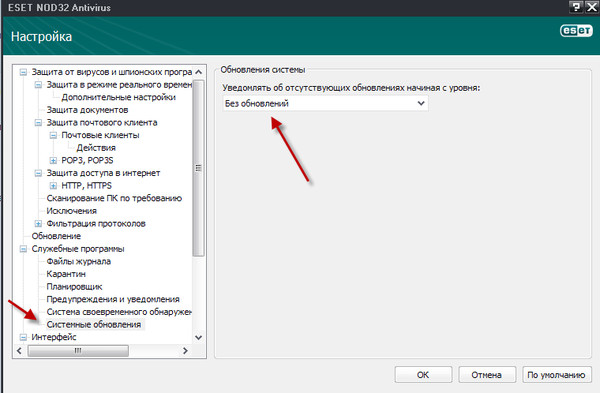Select 'Служебные программы' label in tree

pos(78,249)
